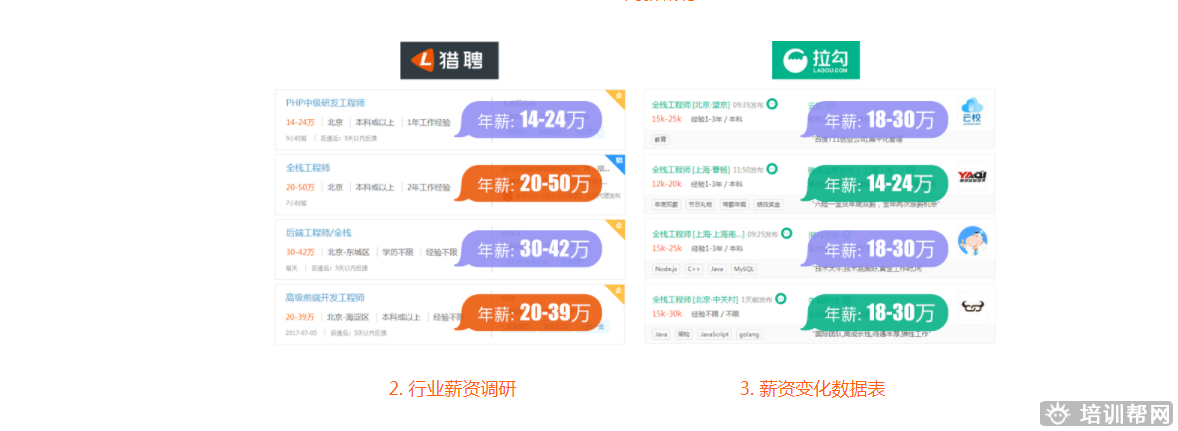Open the 高级前端开发工程师 job link
Image resolution: width=1178 pixels, height=431 pixels.
point(325,298)
